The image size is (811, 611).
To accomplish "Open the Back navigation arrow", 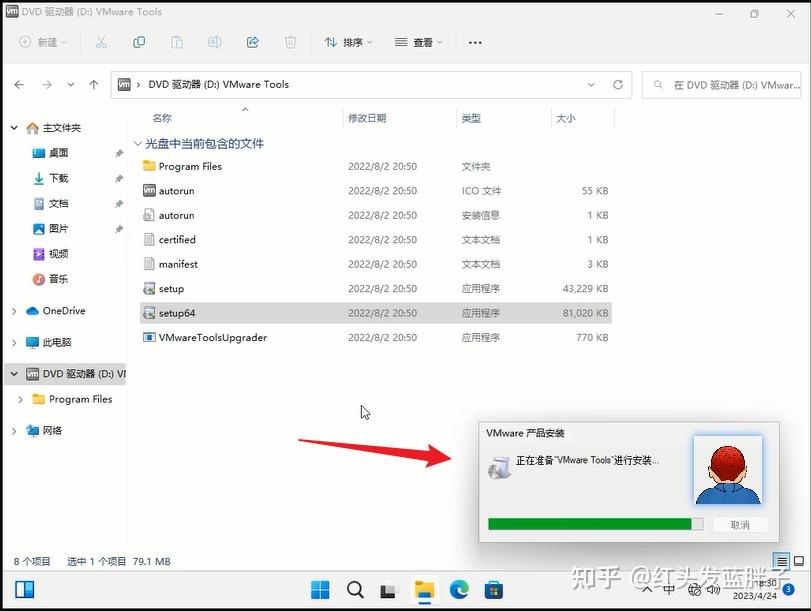I will tap(19, 85).
